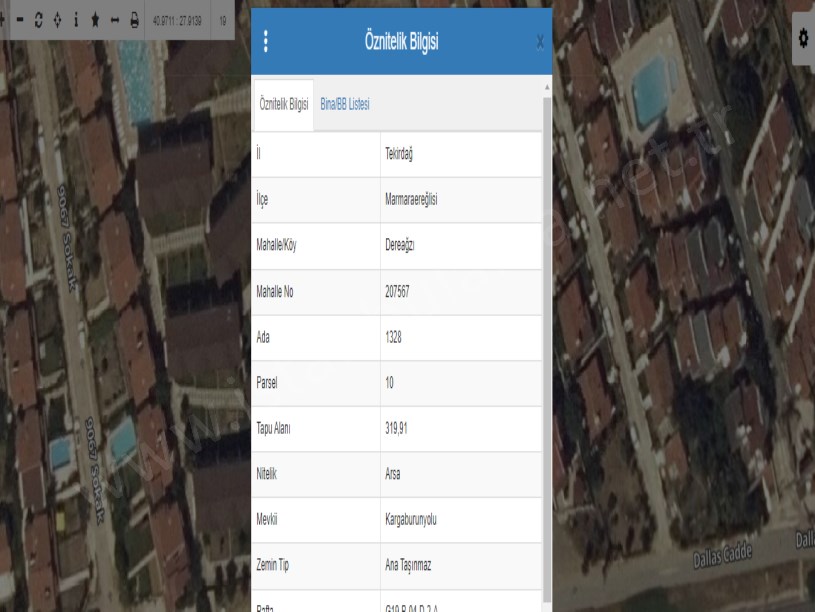The height and width of the screenshot is (612, 815).
Task: Click the star favorites icon
Action: point(96,20)
